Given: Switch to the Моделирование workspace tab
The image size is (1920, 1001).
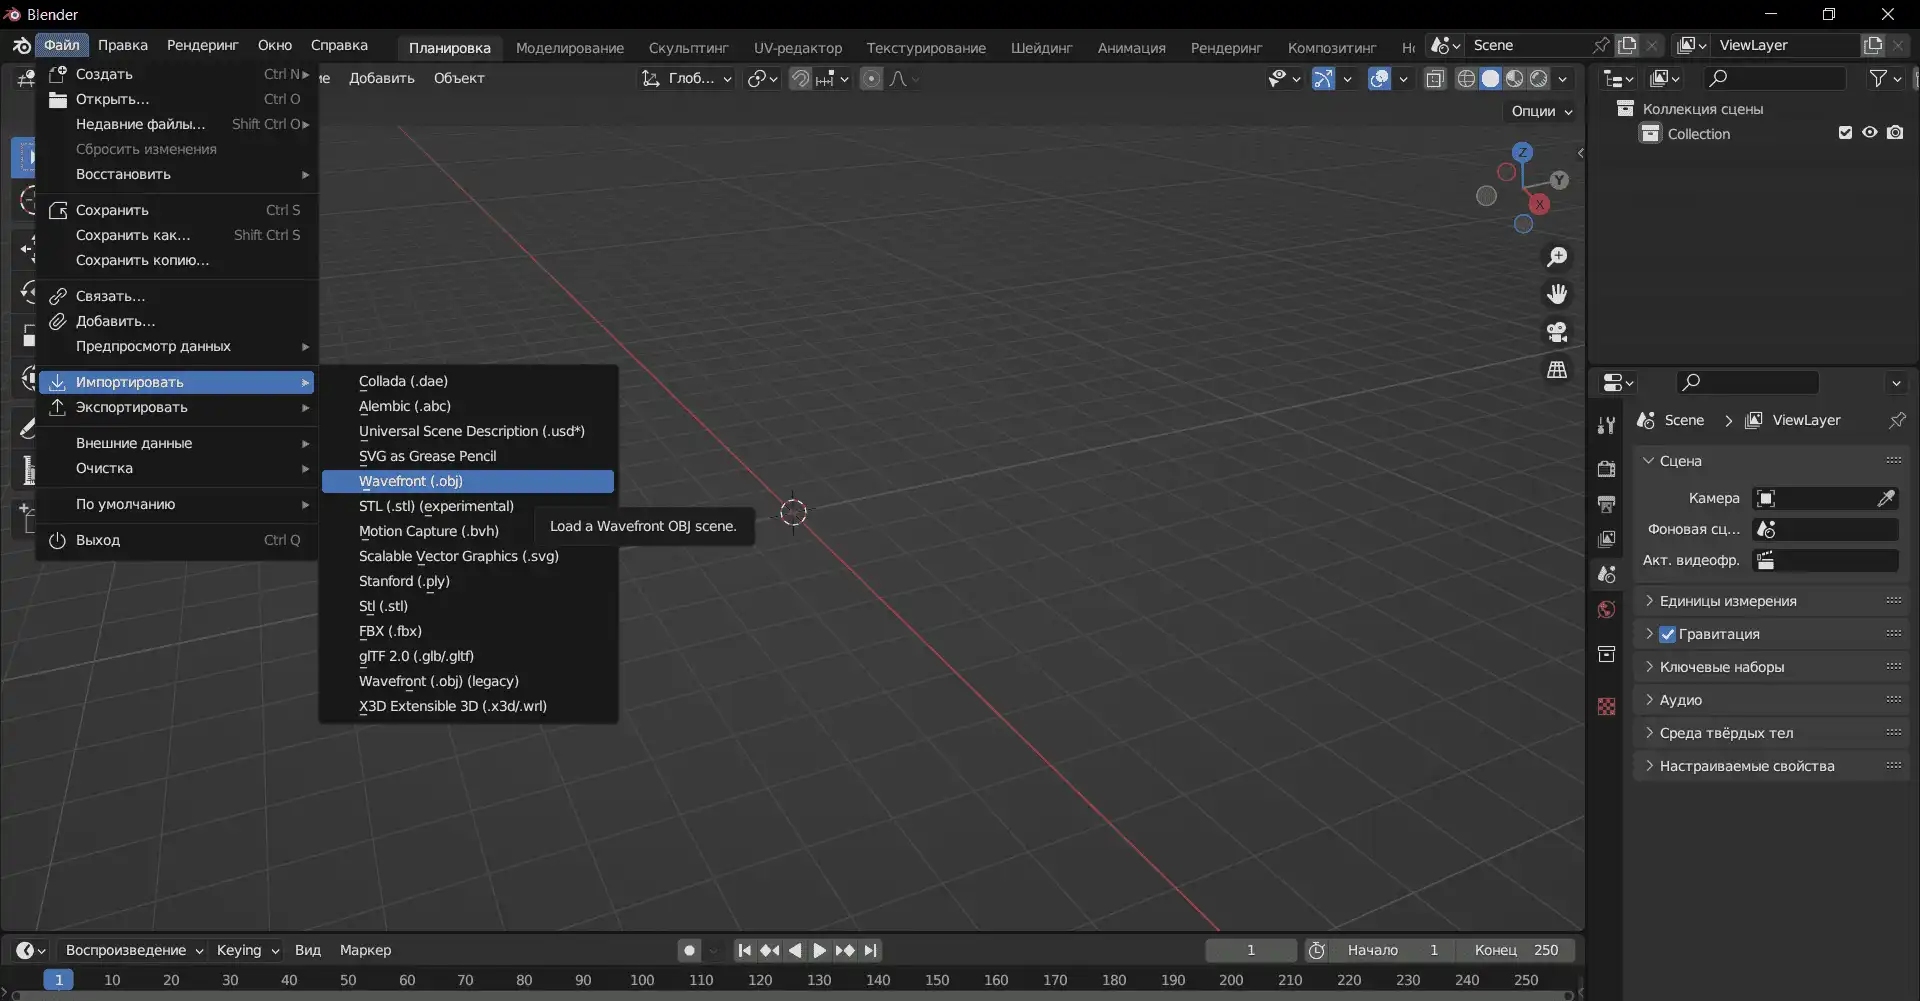Looking at the screenshot, I should click(x=569, y=47).
